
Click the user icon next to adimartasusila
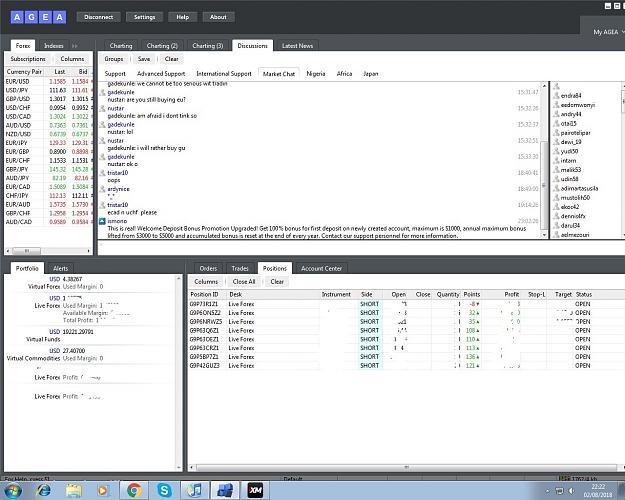556,188
